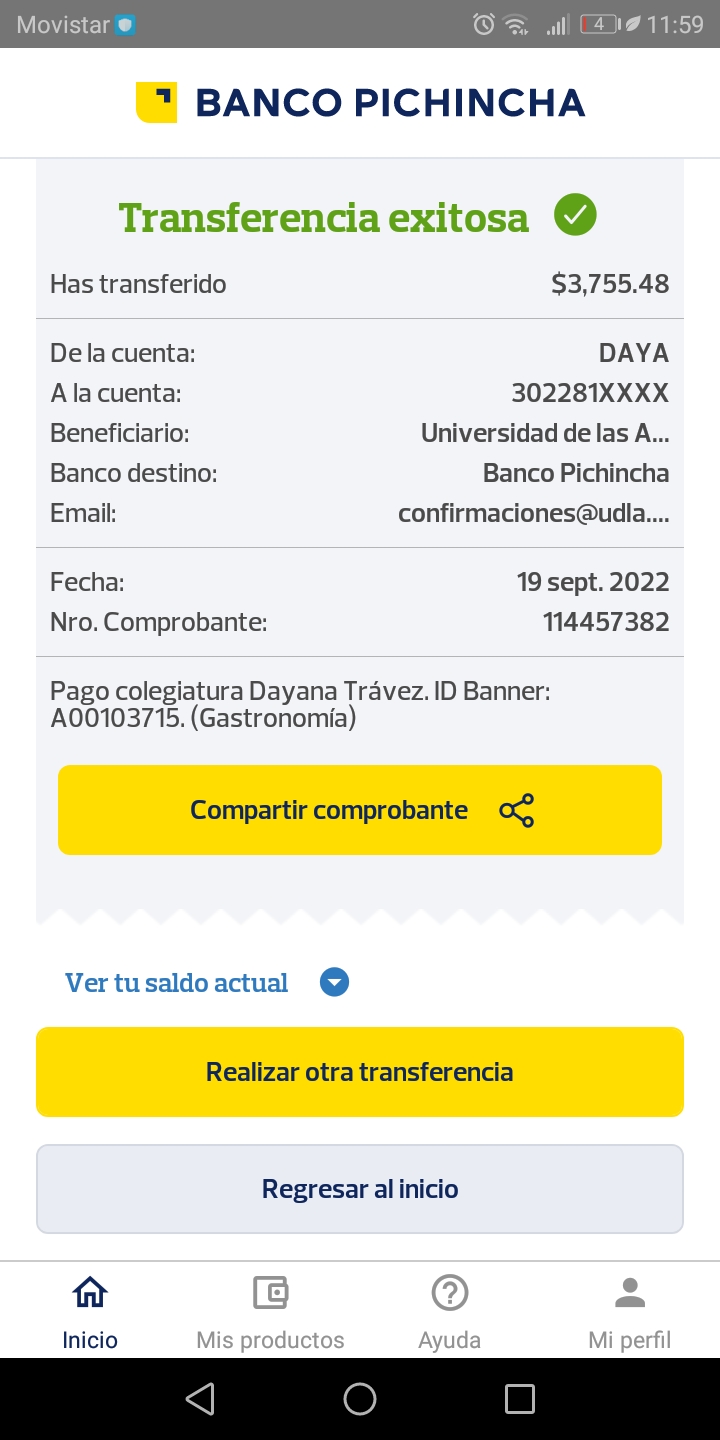Tap the receipt number 114457382

pyautogui.click(x=606, y=622)
